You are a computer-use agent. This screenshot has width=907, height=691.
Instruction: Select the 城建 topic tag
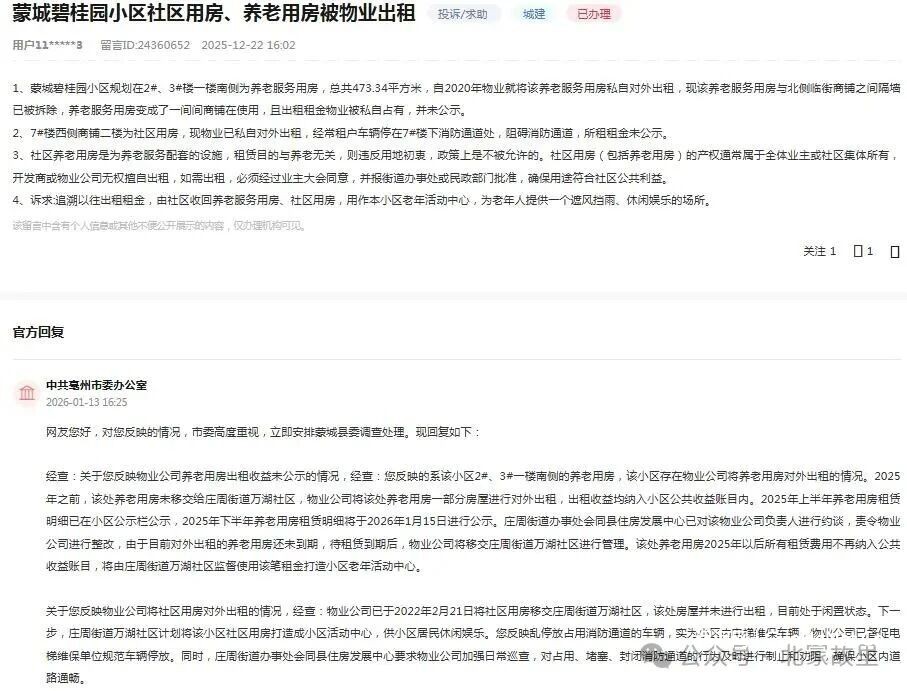click(x=533, y=14)
